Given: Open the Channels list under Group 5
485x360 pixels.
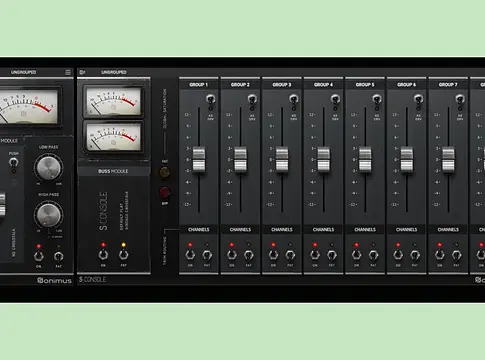Looking at the screenshot, I should (365, 230).
